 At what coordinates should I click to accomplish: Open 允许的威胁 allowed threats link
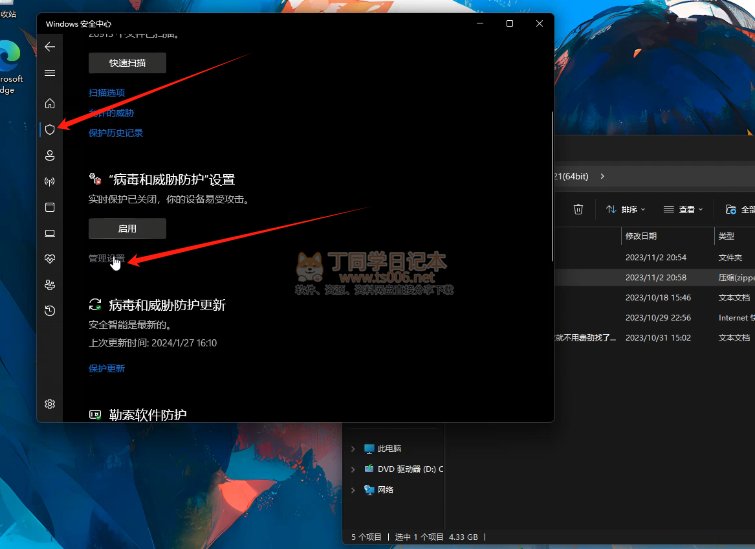[111, 113]
